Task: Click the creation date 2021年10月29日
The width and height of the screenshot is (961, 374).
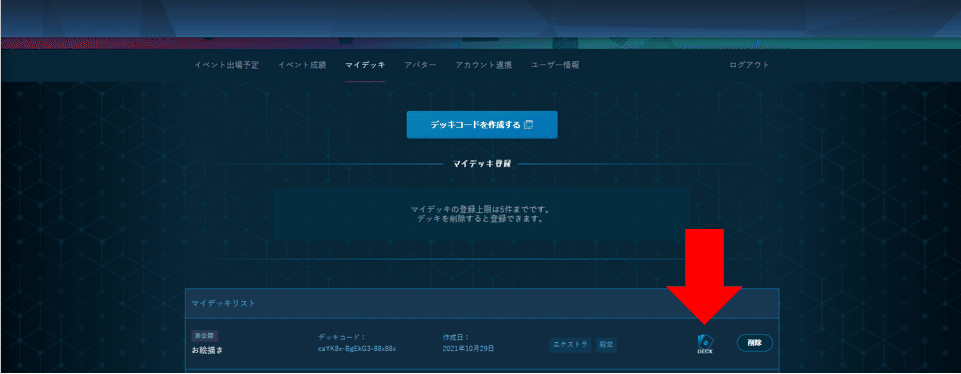Action: pos(468,349)
